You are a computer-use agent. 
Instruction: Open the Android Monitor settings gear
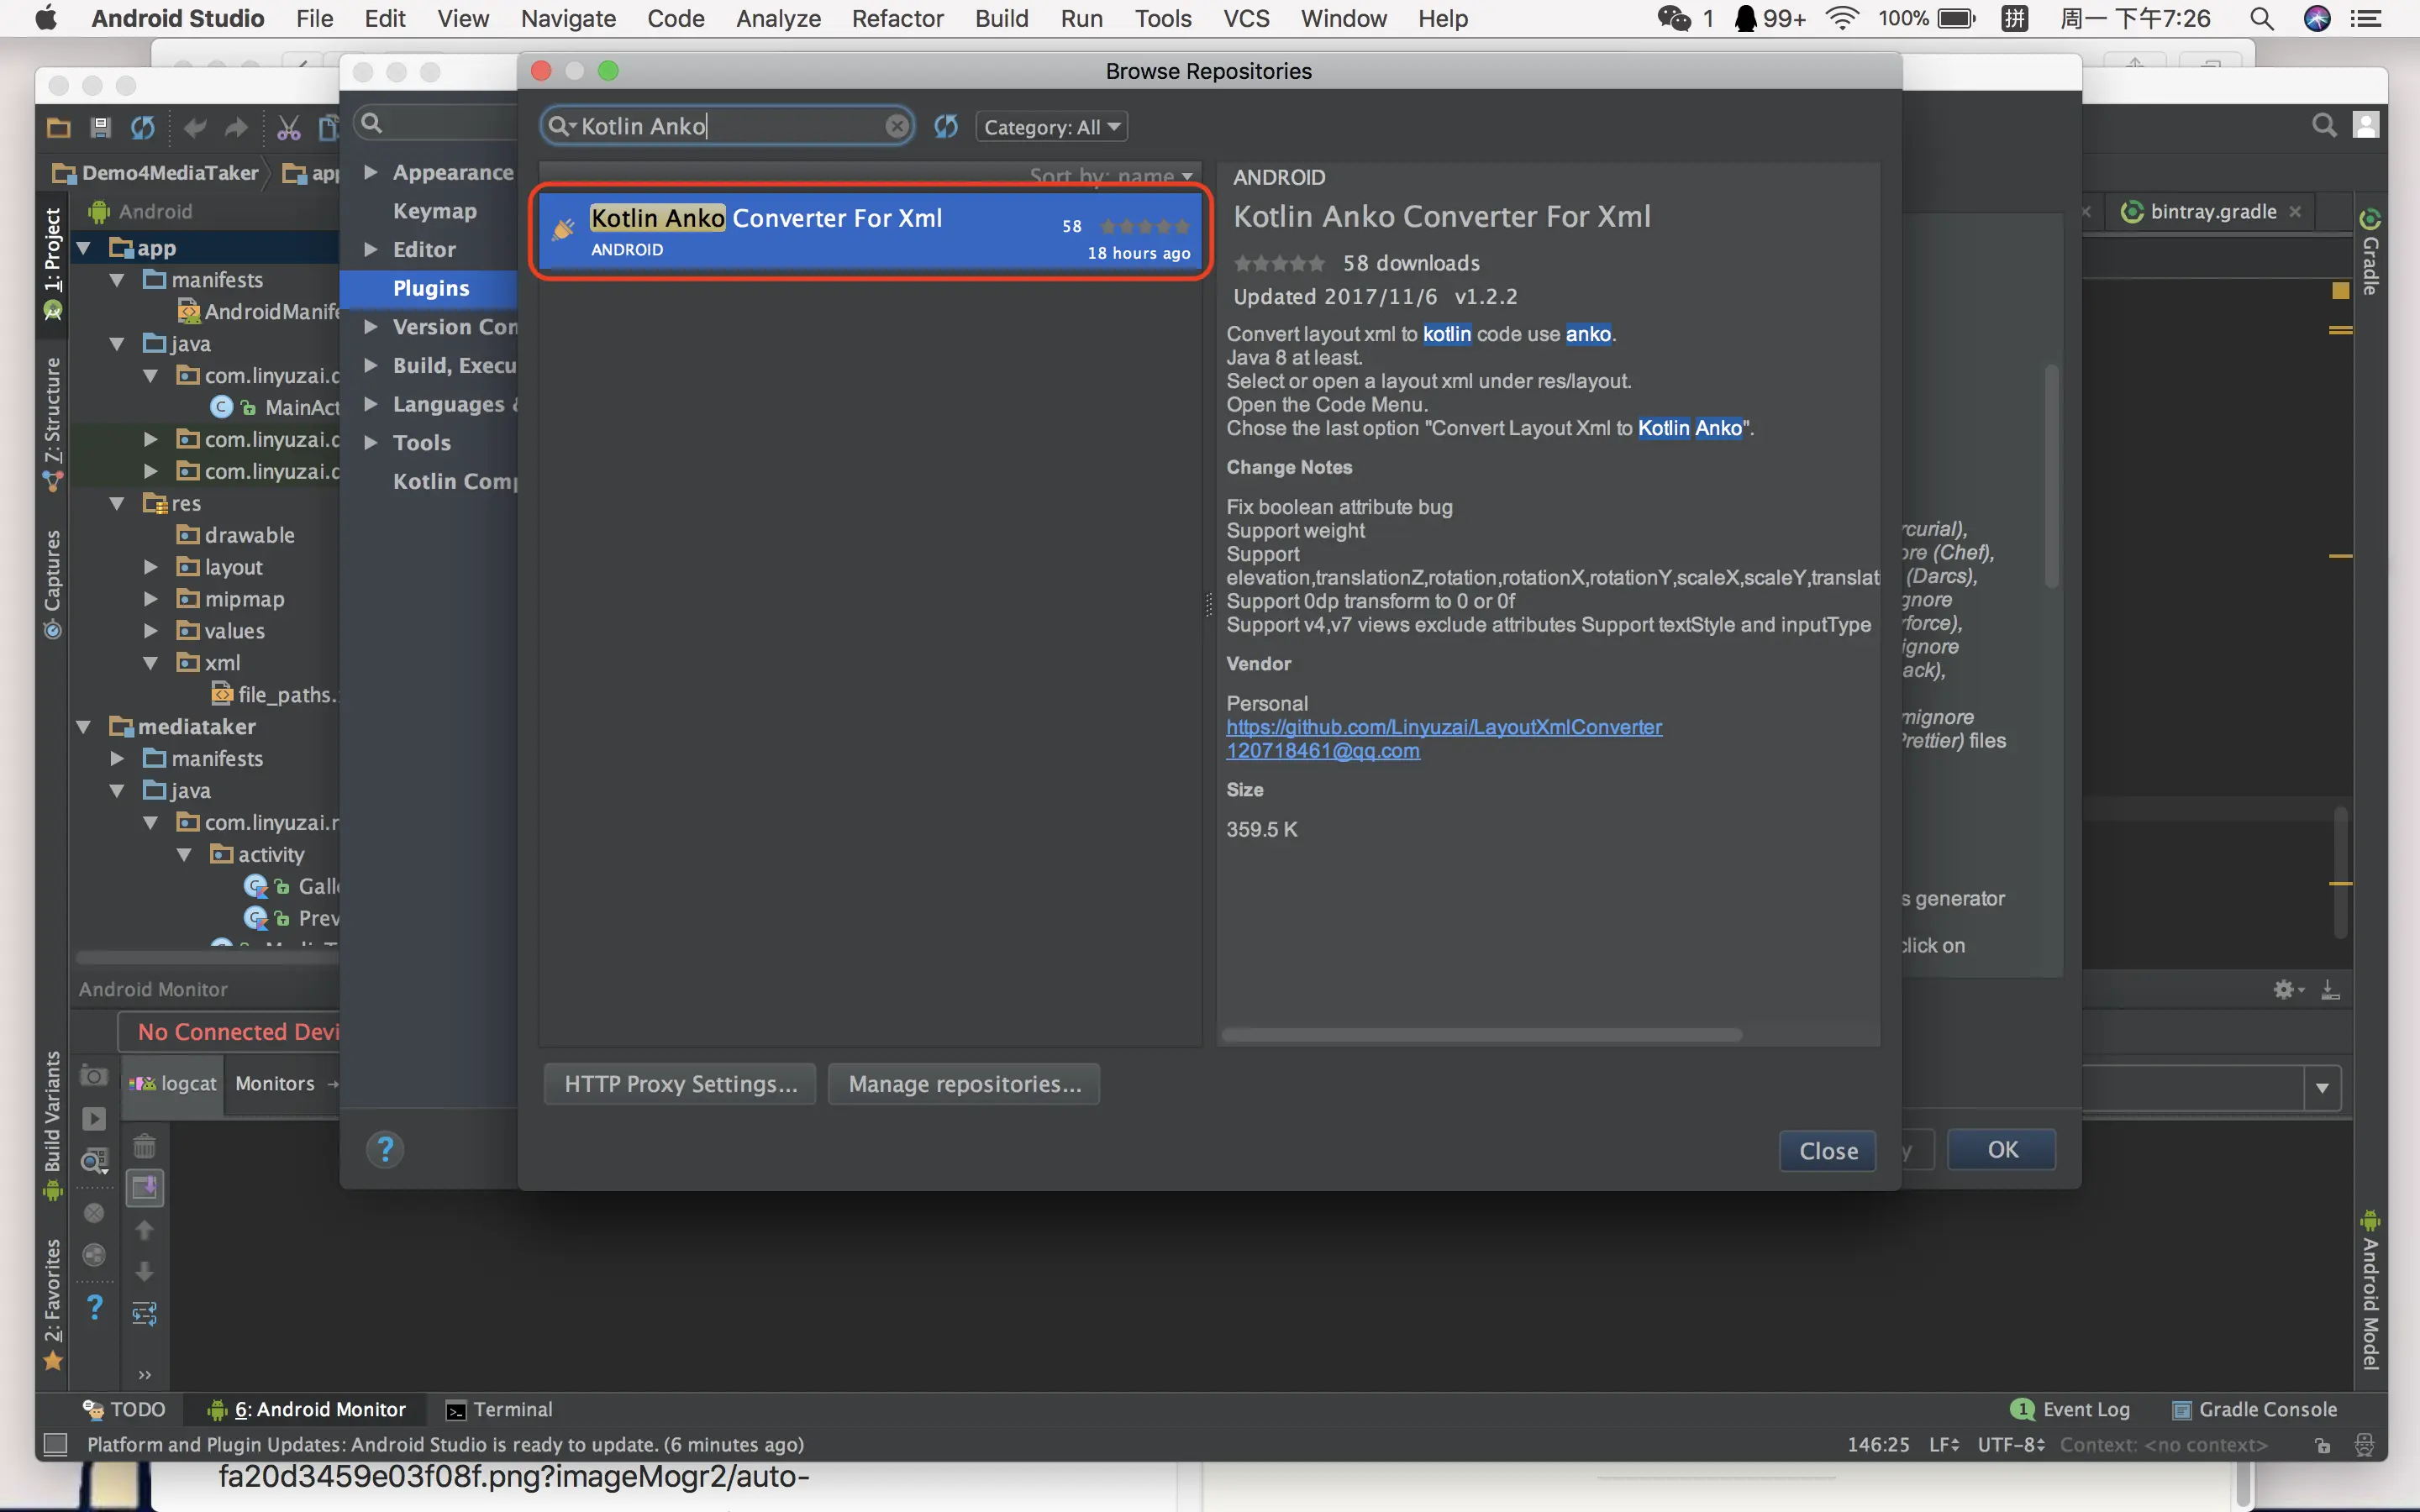pyautogui.click(x=2284, y=989)
